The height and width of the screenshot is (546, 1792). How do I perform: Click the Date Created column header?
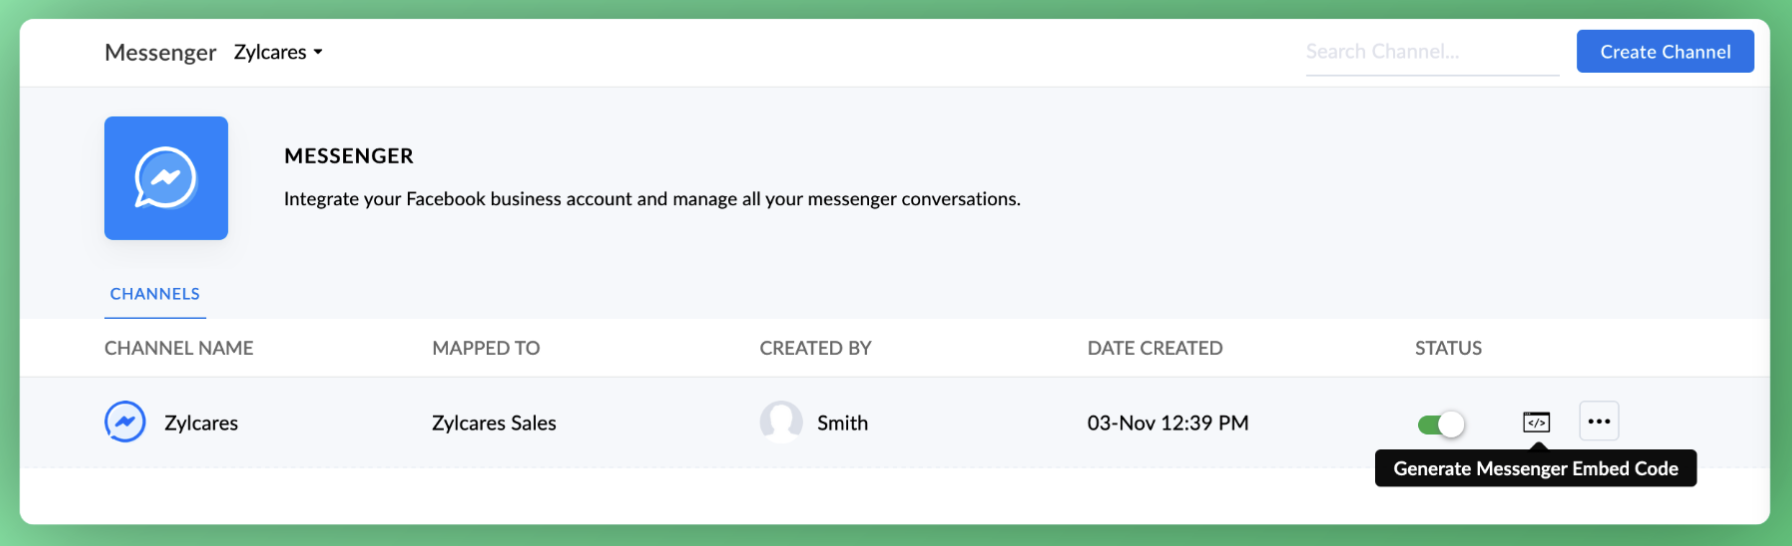click(x=1155, y=348)
